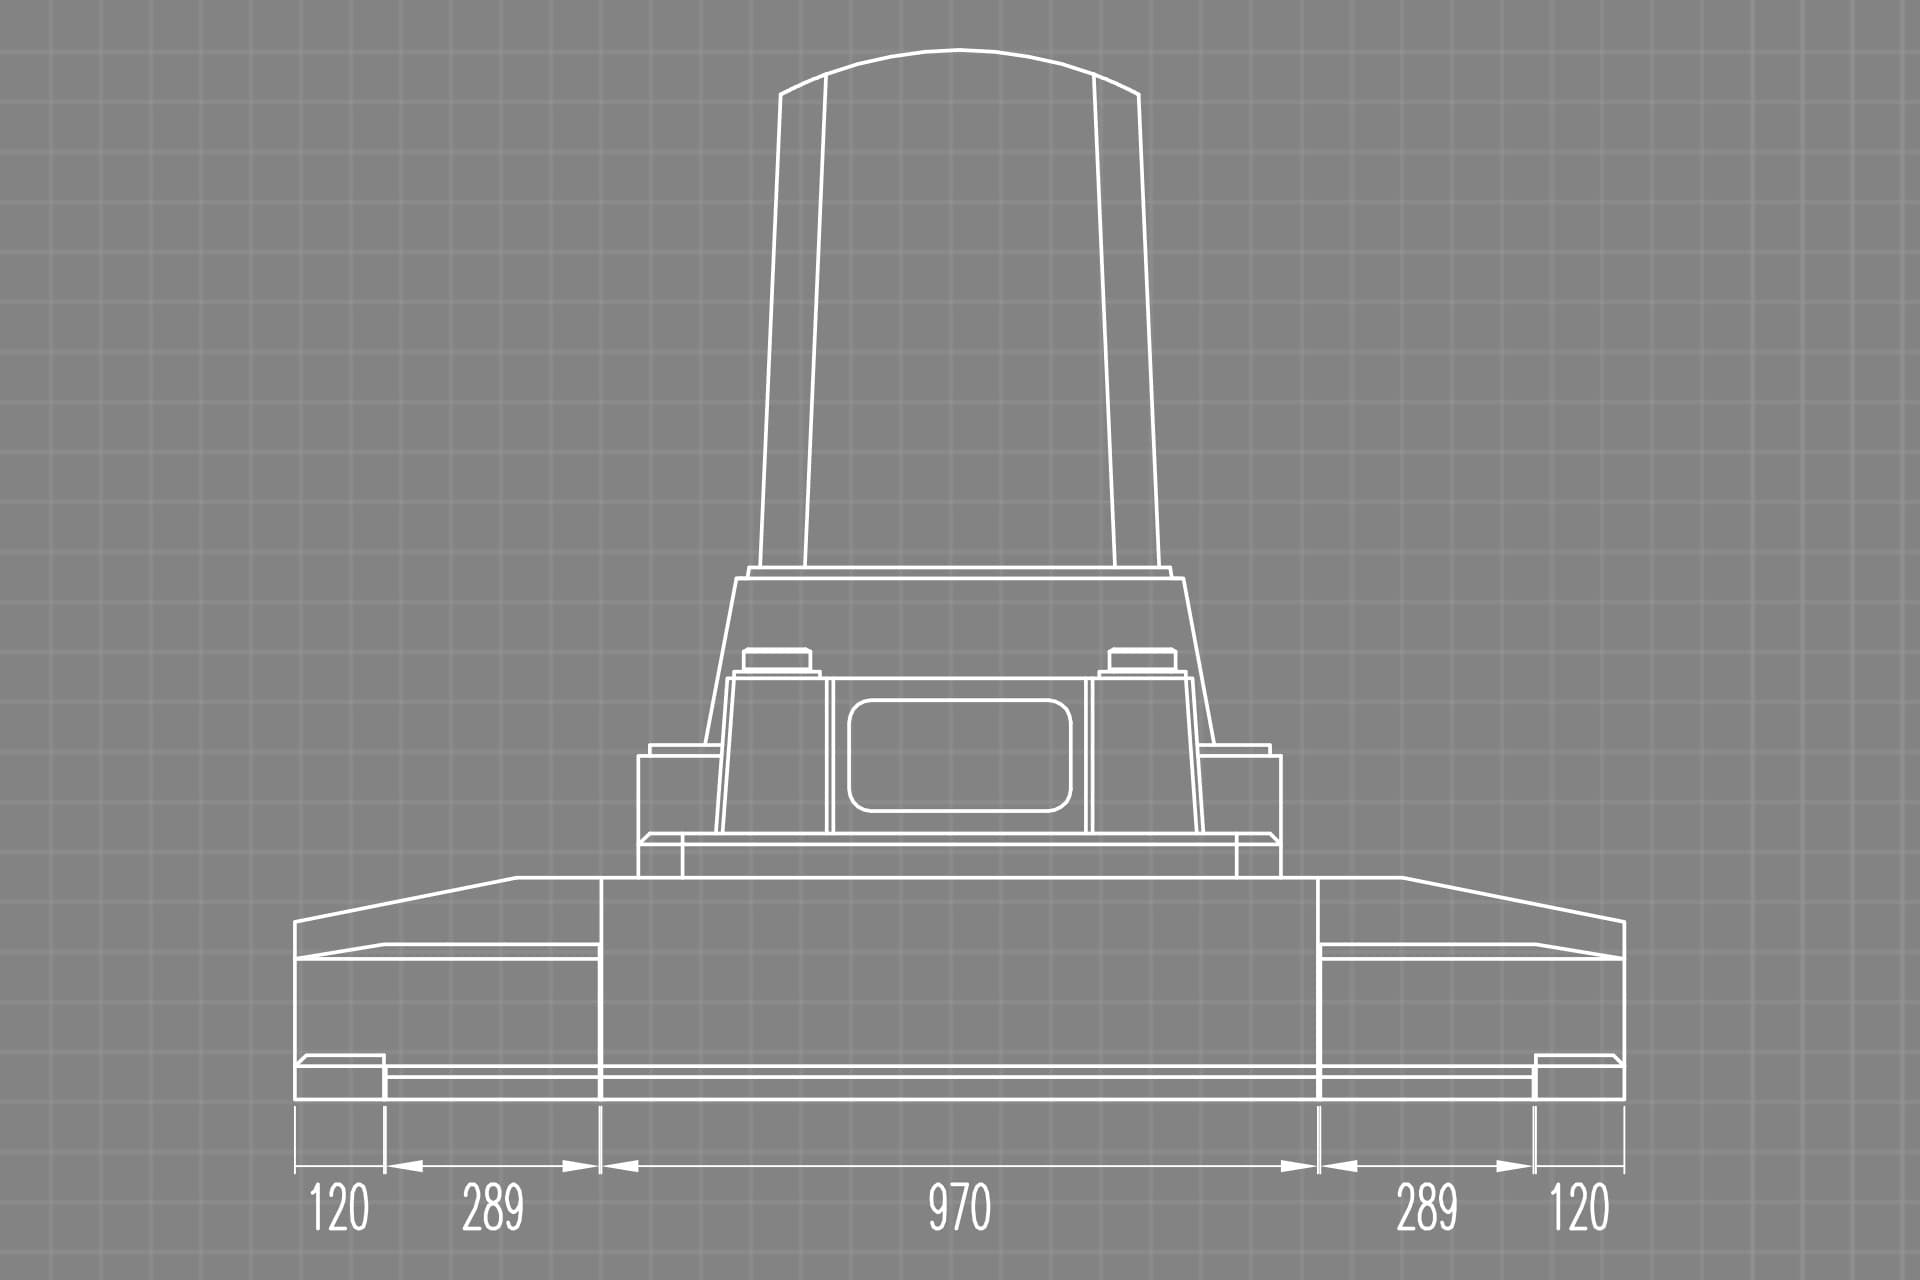This screenshot has width=1920, height=1280.
Task: Select the left-side 120 dimension value
Action: 339,1207
